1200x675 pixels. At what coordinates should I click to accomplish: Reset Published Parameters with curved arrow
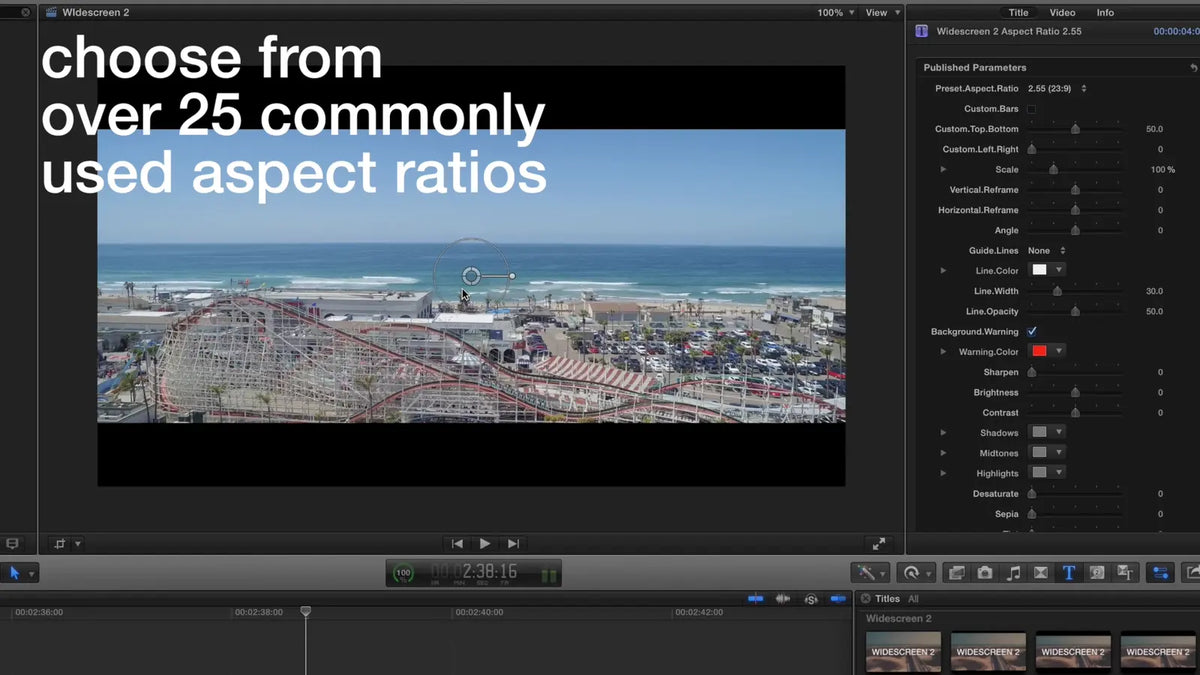click(1193, 67)
